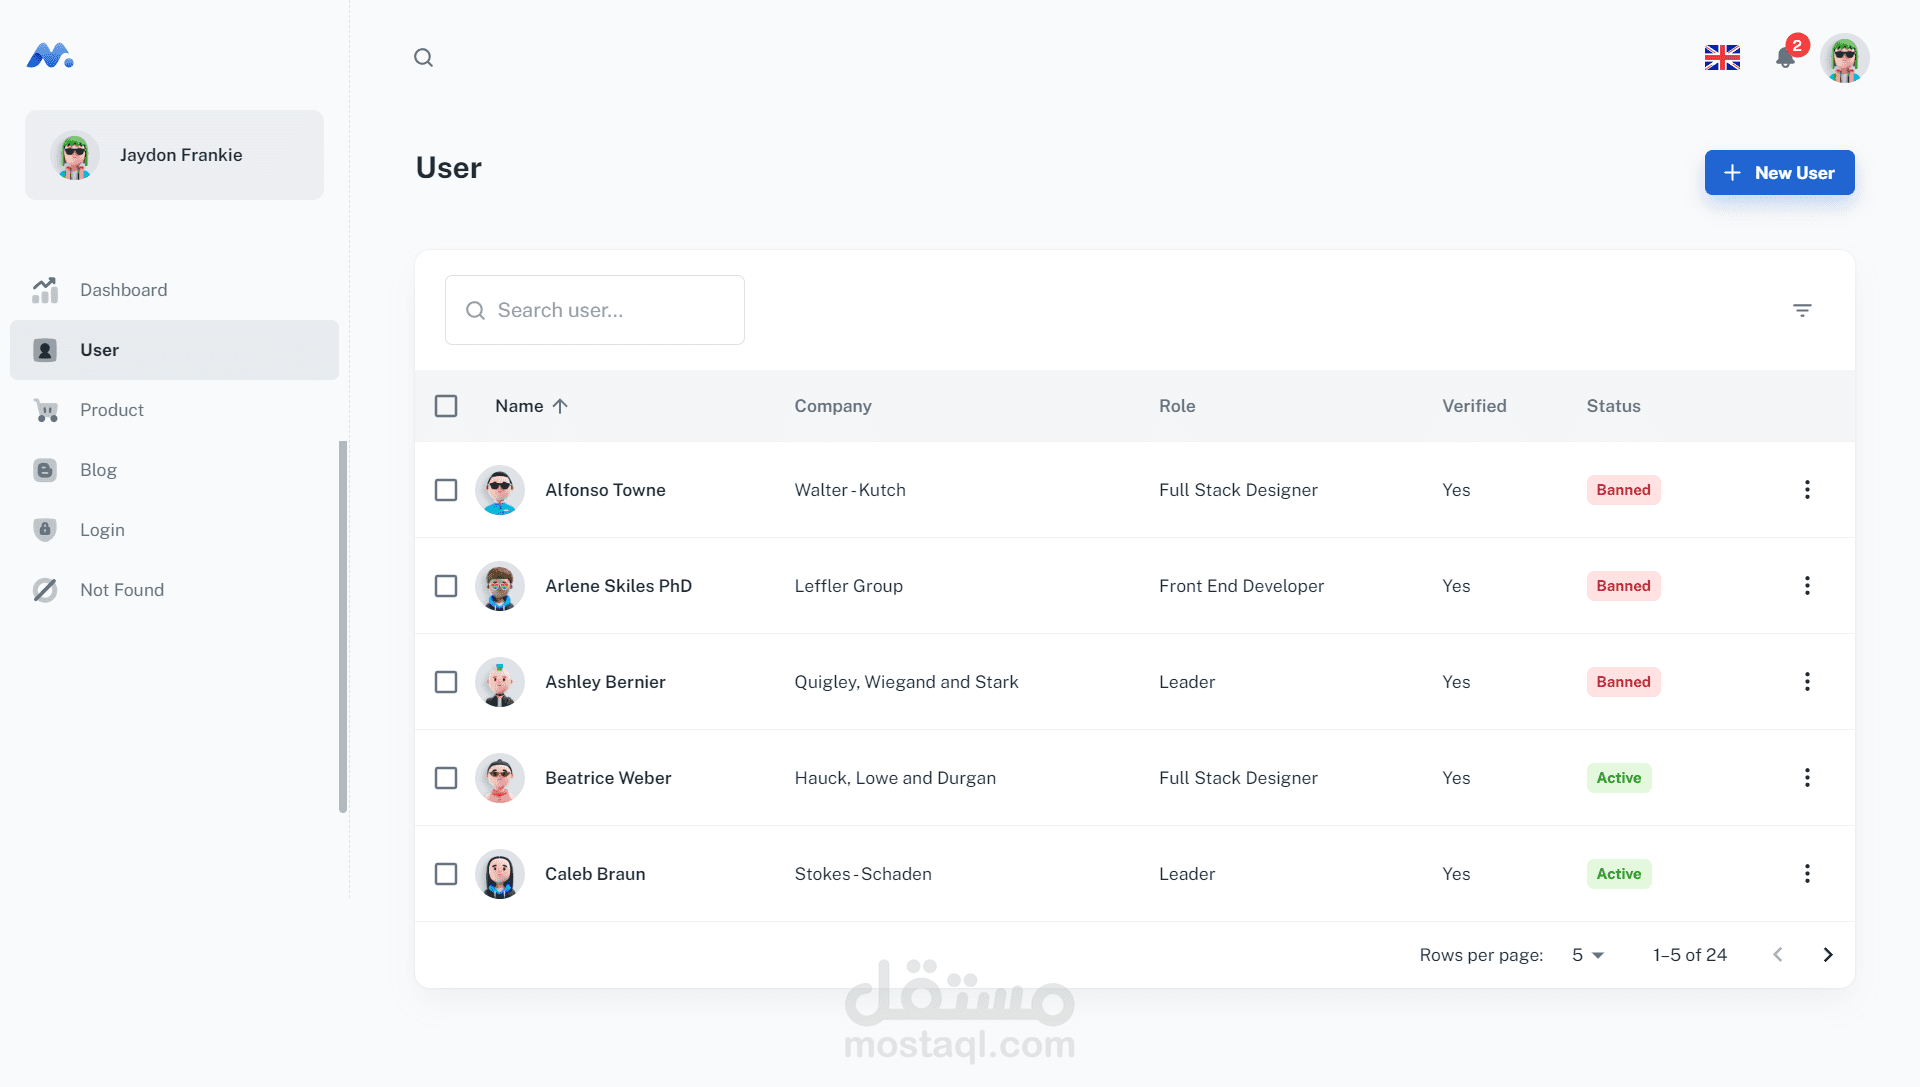Screen dimensions: 1920x1087
Task: Click the filter list icon
Action: pos(1802,311)
